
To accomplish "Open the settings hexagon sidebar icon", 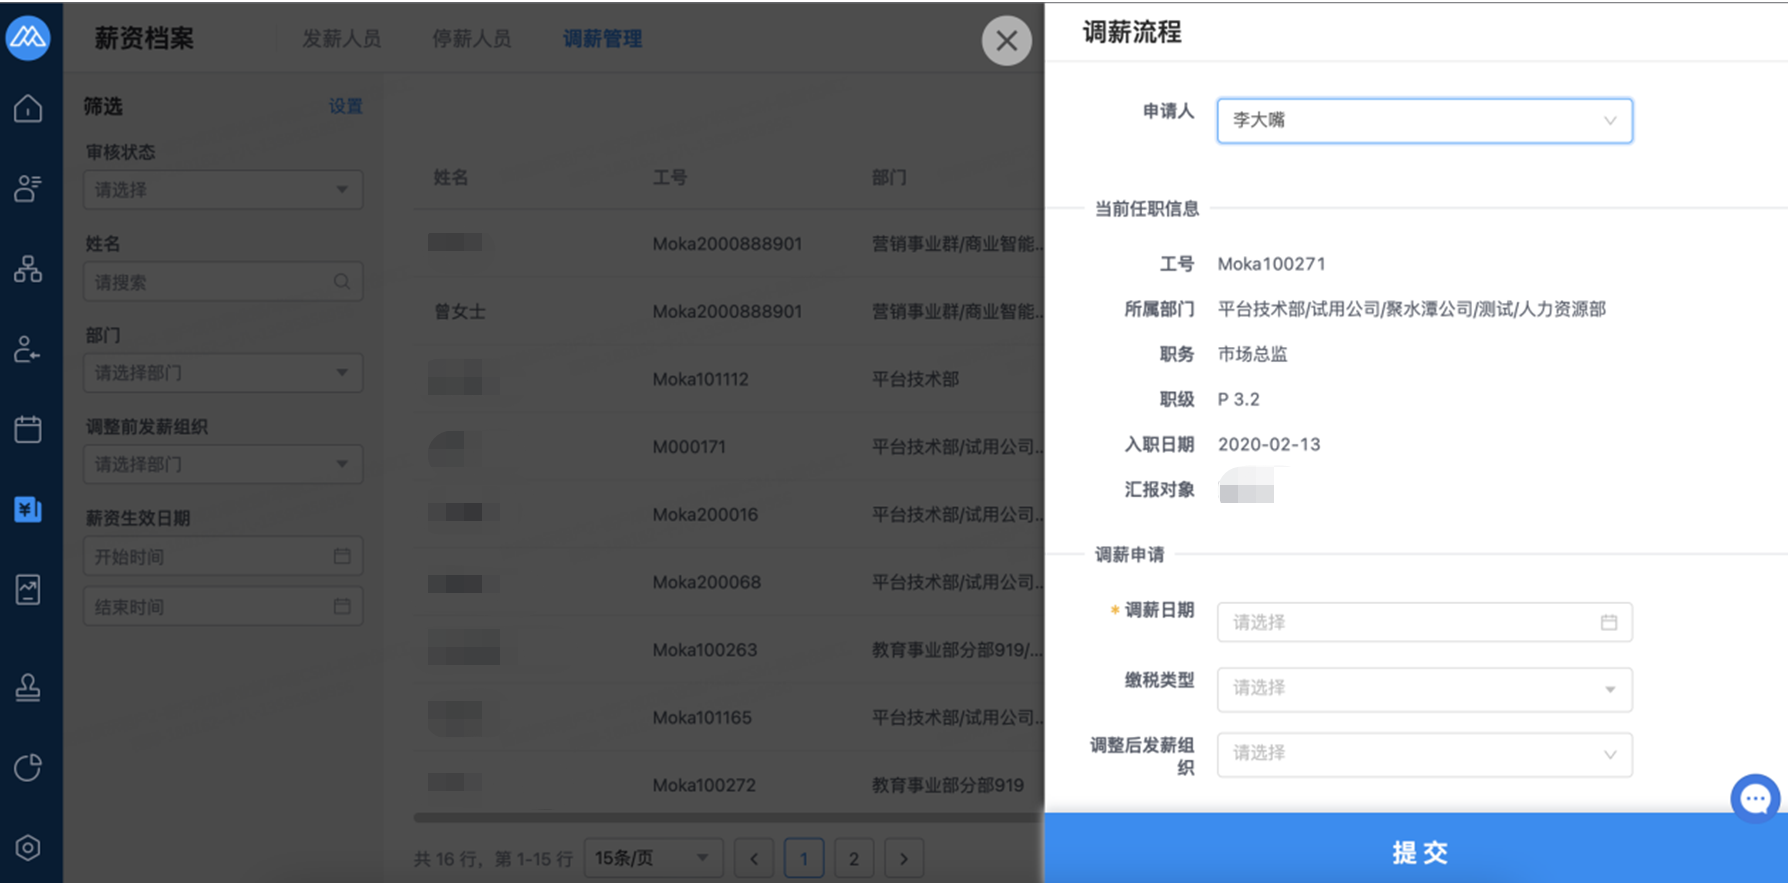I will [x=28, y=848].
